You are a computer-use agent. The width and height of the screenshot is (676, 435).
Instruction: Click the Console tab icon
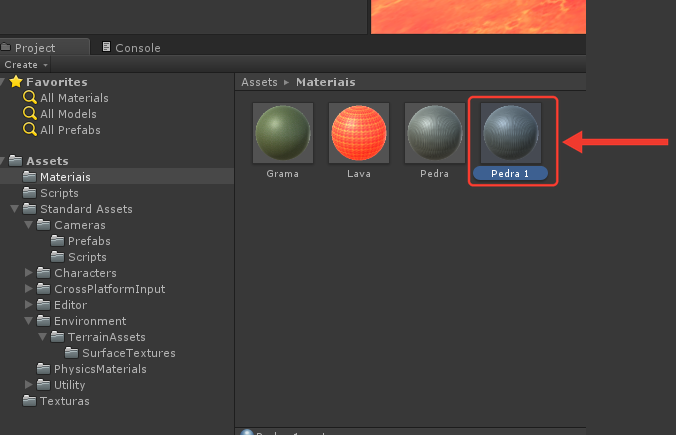click(x=106, y=47)
